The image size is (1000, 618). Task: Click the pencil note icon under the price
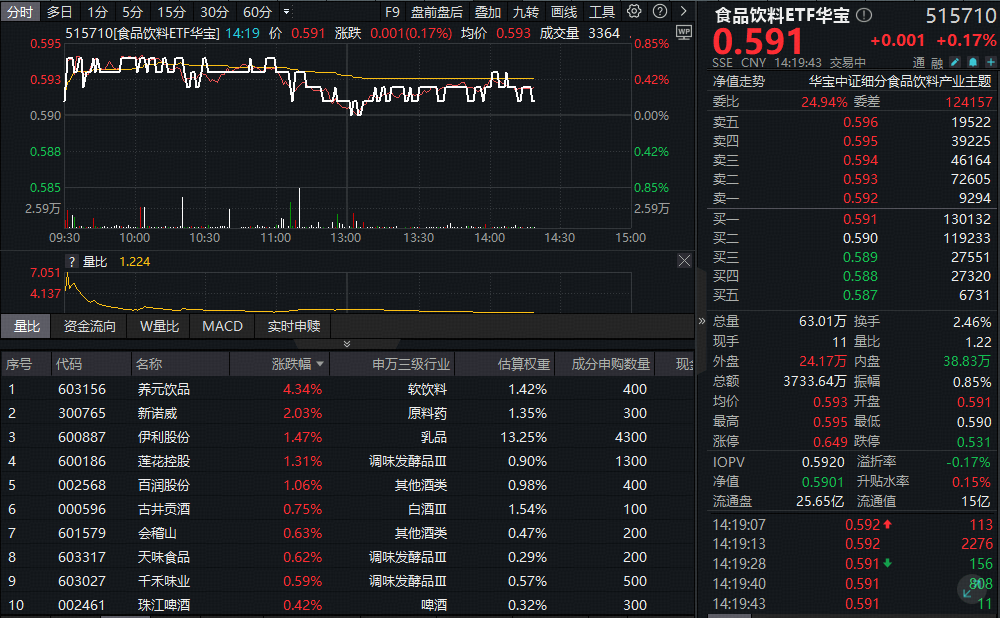(956, 62)
